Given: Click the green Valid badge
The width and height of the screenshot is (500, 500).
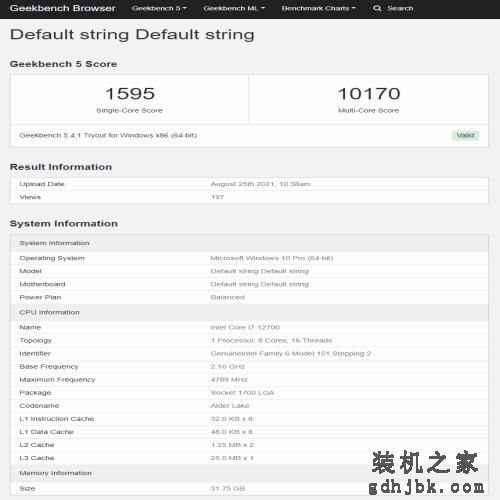Looking at the screenshot, I should point(465,135).
